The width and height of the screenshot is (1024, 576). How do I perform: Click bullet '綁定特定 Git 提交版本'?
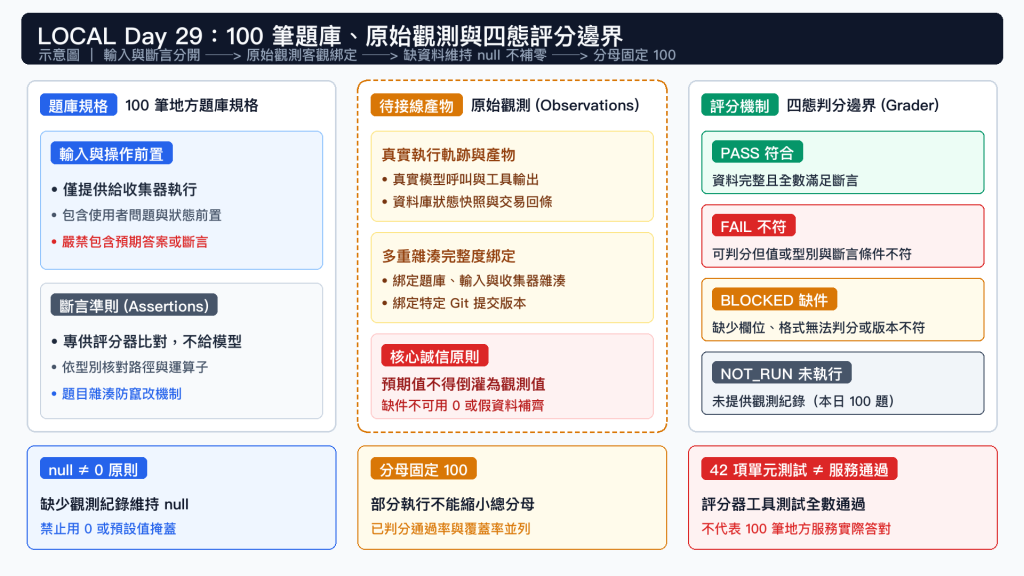pos(459,303)
